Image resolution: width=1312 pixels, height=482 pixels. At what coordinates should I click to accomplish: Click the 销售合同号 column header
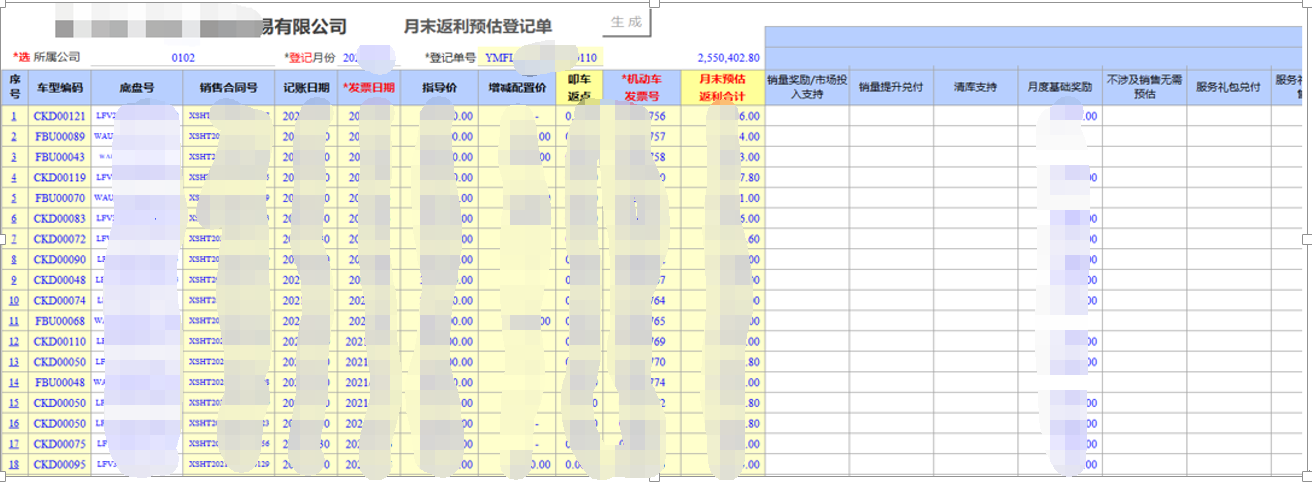coord(229,87)
